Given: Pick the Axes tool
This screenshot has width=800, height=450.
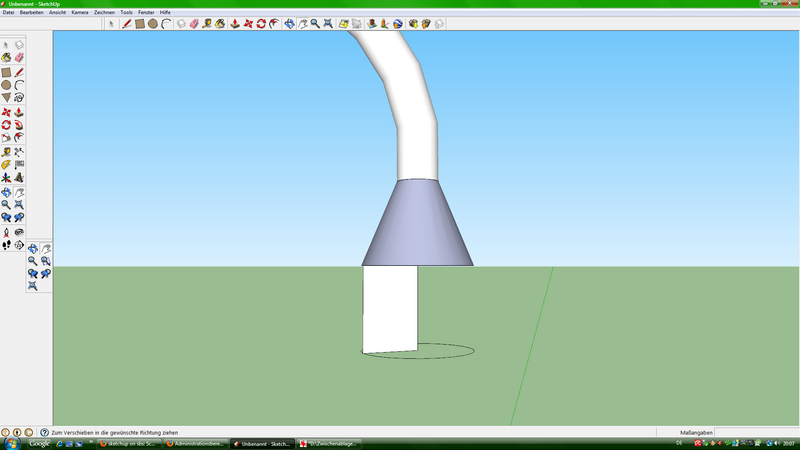Looking at the screenshot, I should click(6, 177).
